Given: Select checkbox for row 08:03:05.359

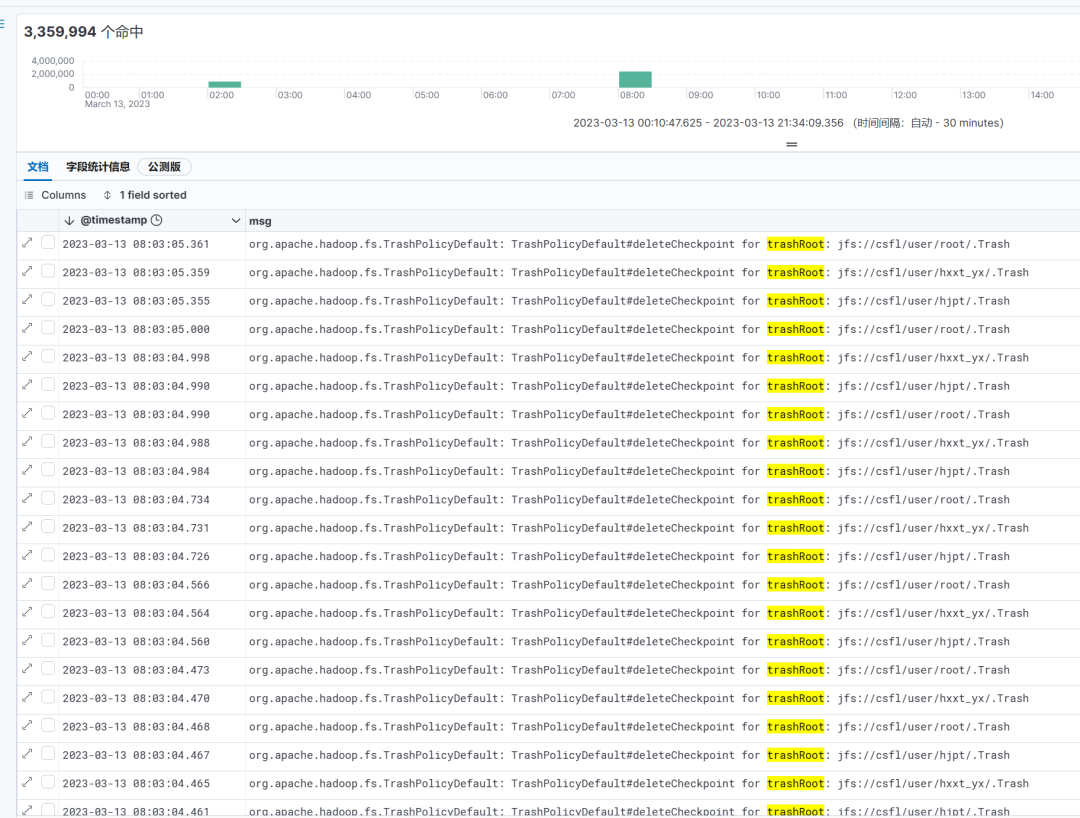Looking at the screenshot, I should [x=48, y=271].
